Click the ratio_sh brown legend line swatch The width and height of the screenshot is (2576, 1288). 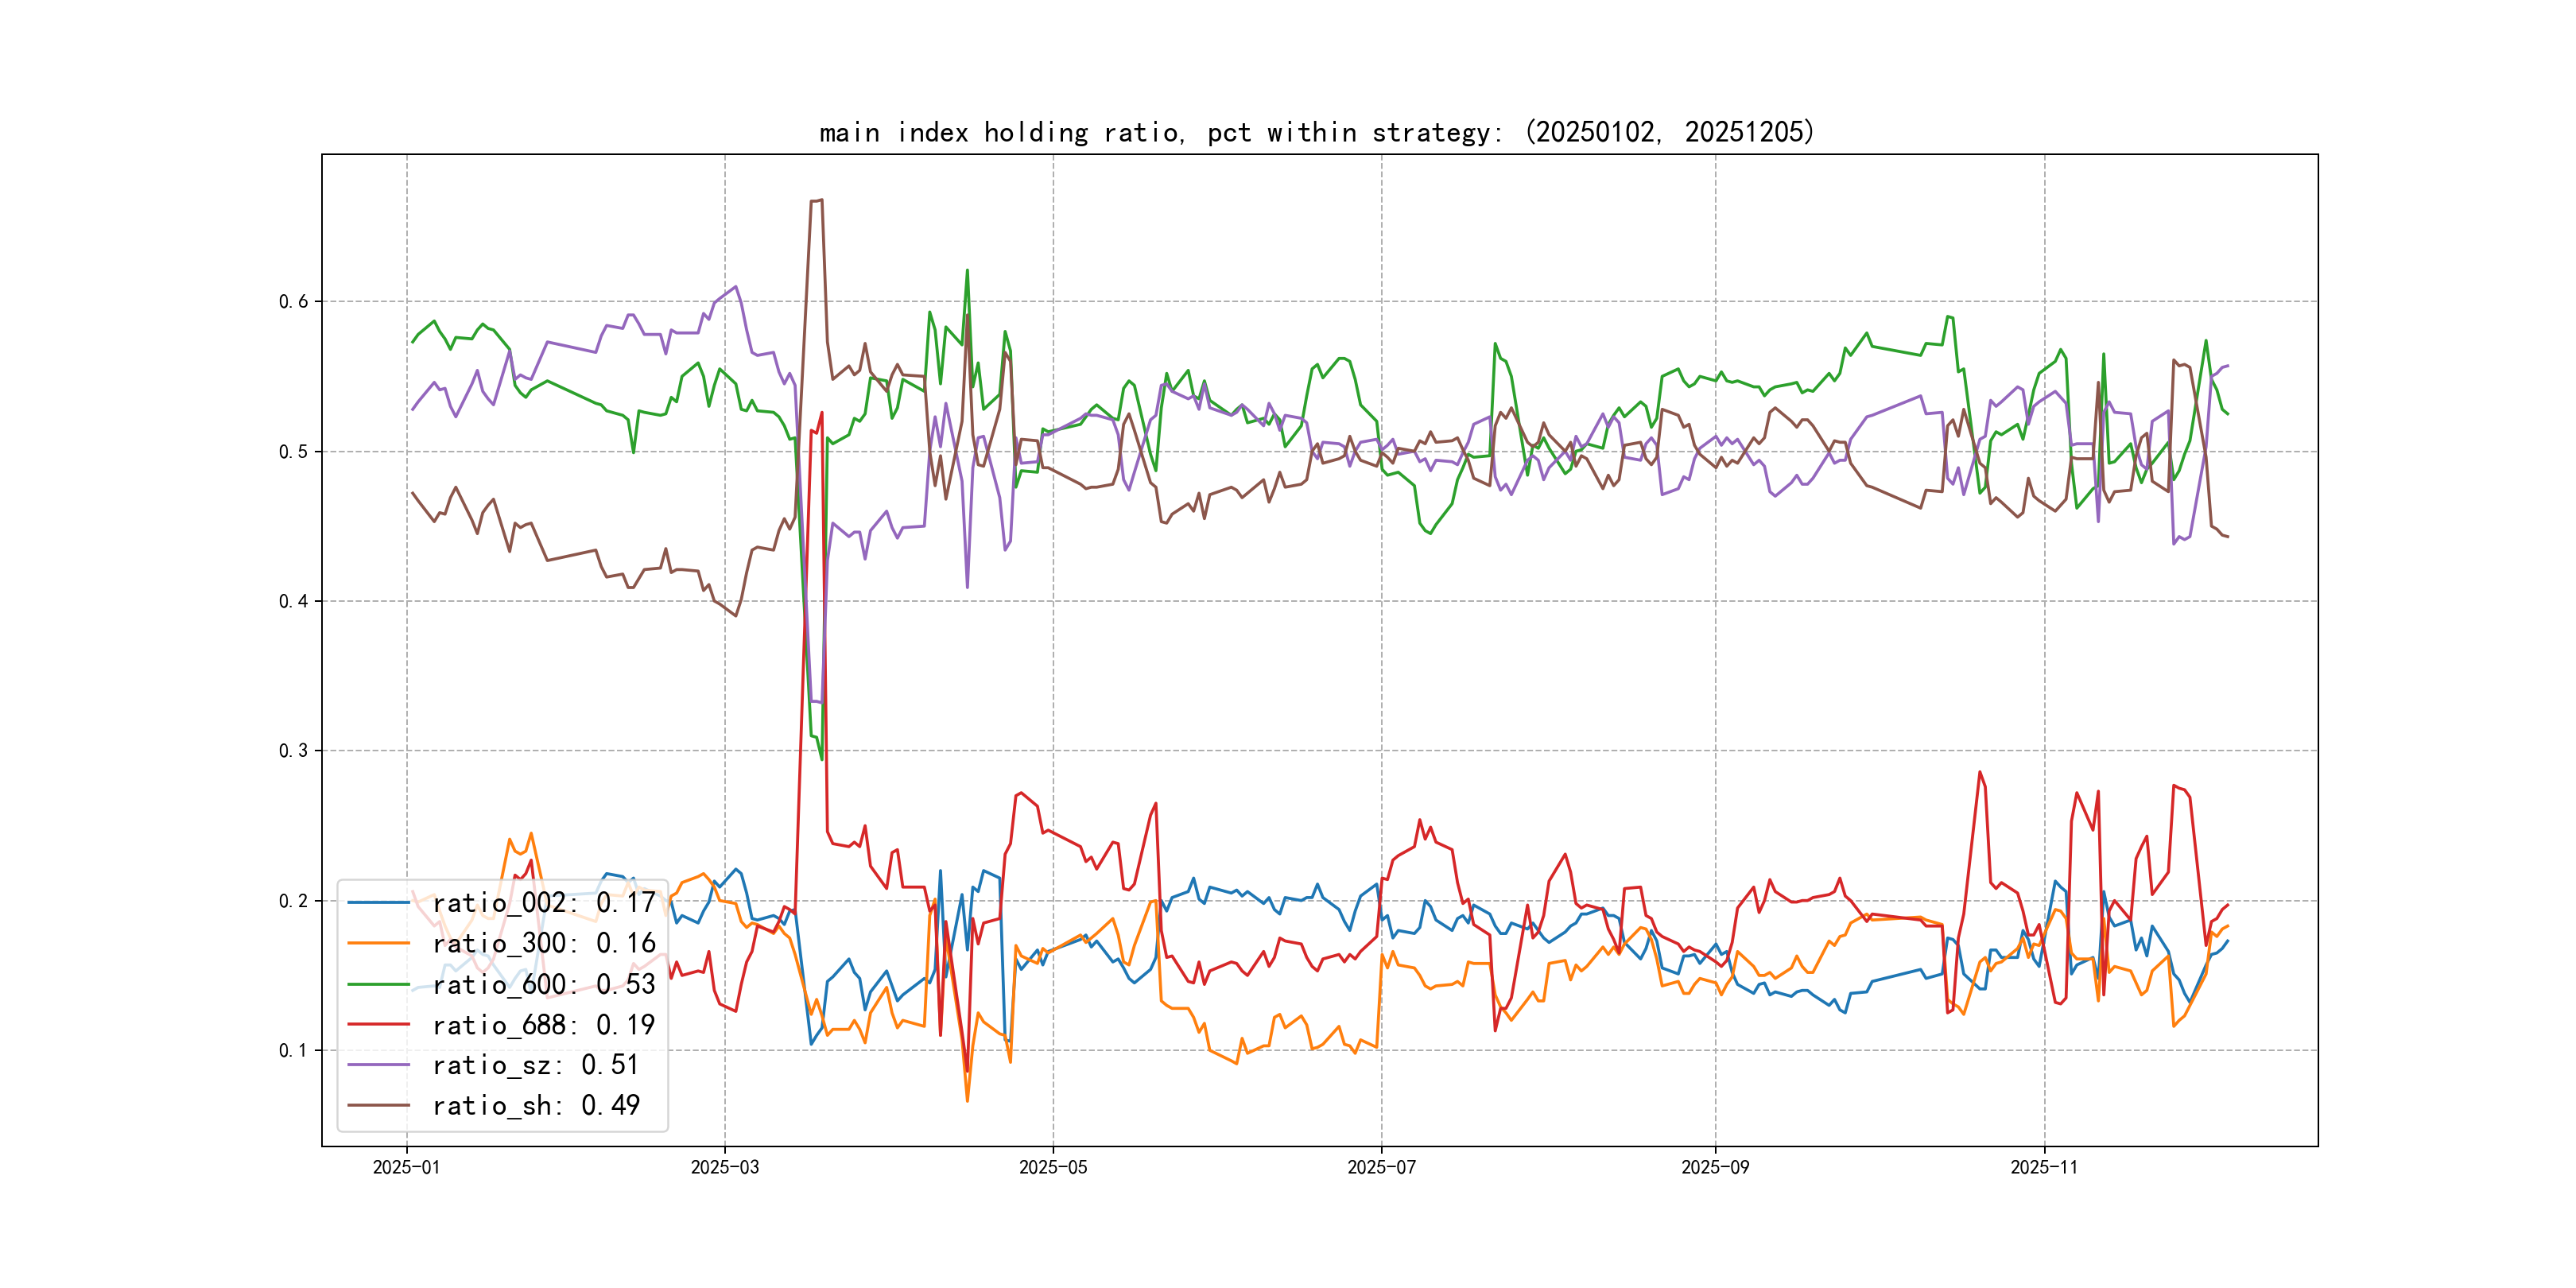click(x=378, y=1105)
